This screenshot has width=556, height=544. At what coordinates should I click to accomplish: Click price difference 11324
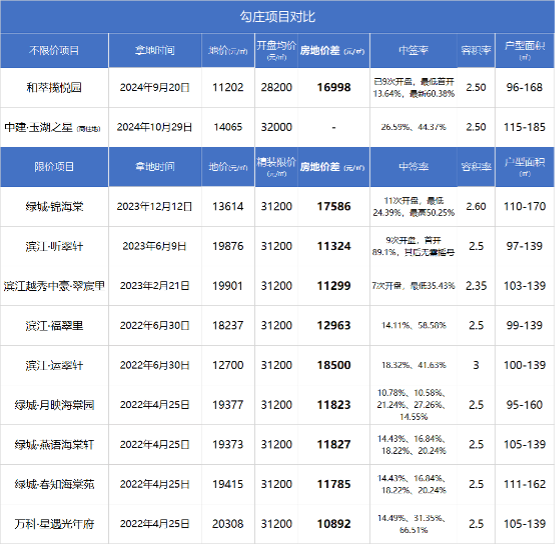(x=334, y=246)
